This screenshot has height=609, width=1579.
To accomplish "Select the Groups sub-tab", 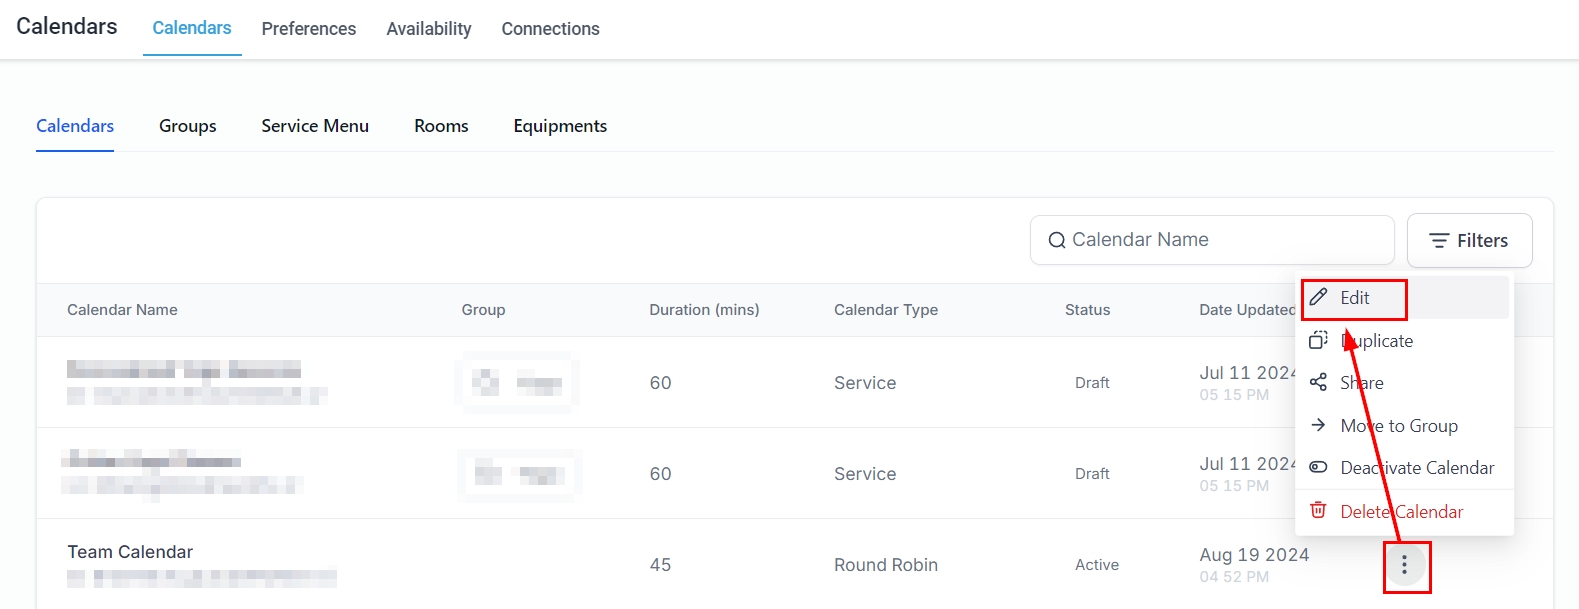I will 188,126.
